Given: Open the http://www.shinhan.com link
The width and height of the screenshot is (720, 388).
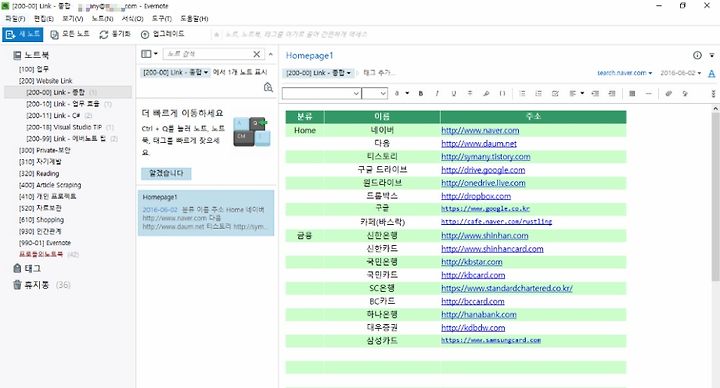Looking at the screenshot, I should 484,236.
